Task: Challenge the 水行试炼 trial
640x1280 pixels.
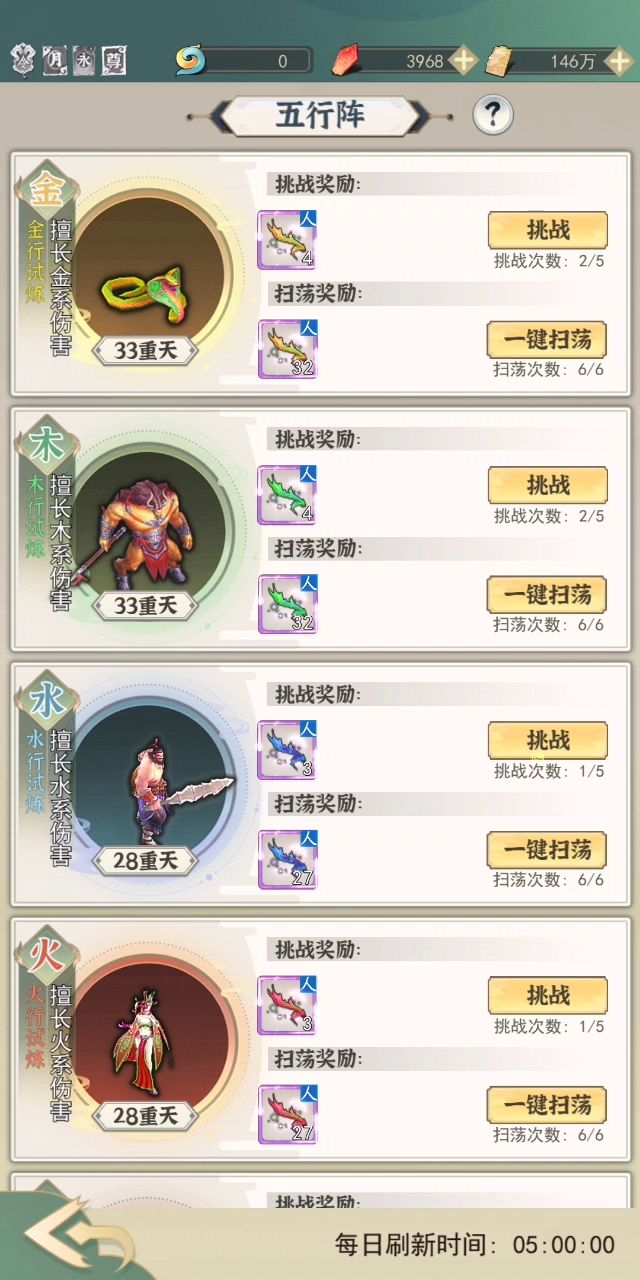Action: pyautogui.click(x=548, y=740)
